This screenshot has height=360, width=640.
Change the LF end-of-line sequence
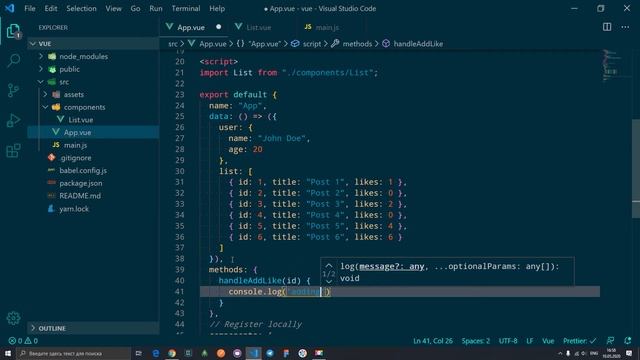529,341
